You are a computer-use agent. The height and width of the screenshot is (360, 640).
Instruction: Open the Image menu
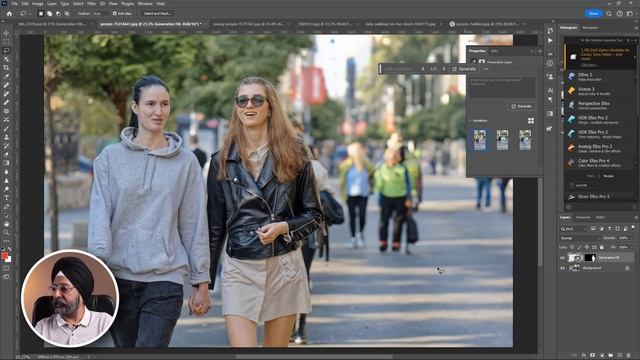pos(37,4)
